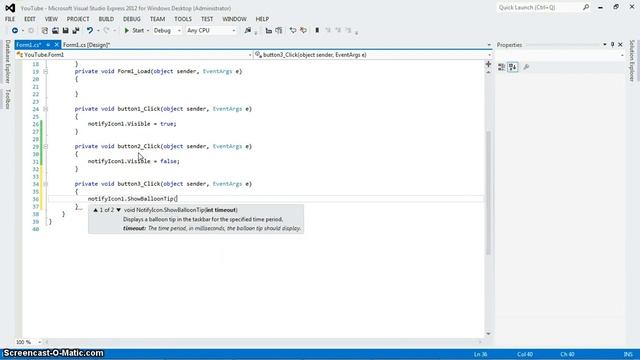
Task: Start debugging with the green Start button
Action: pos(134,31)
